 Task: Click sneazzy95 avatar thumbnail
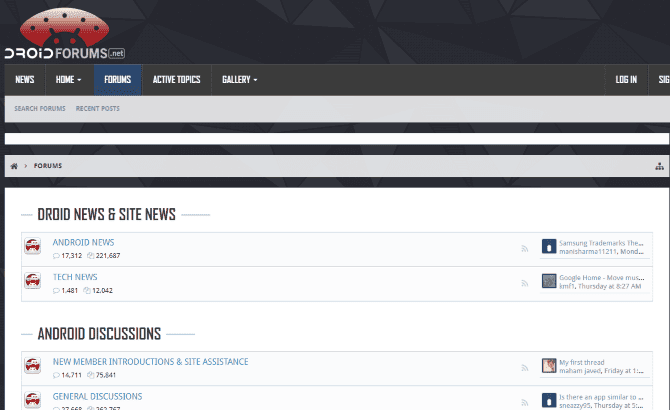(549, 400)
